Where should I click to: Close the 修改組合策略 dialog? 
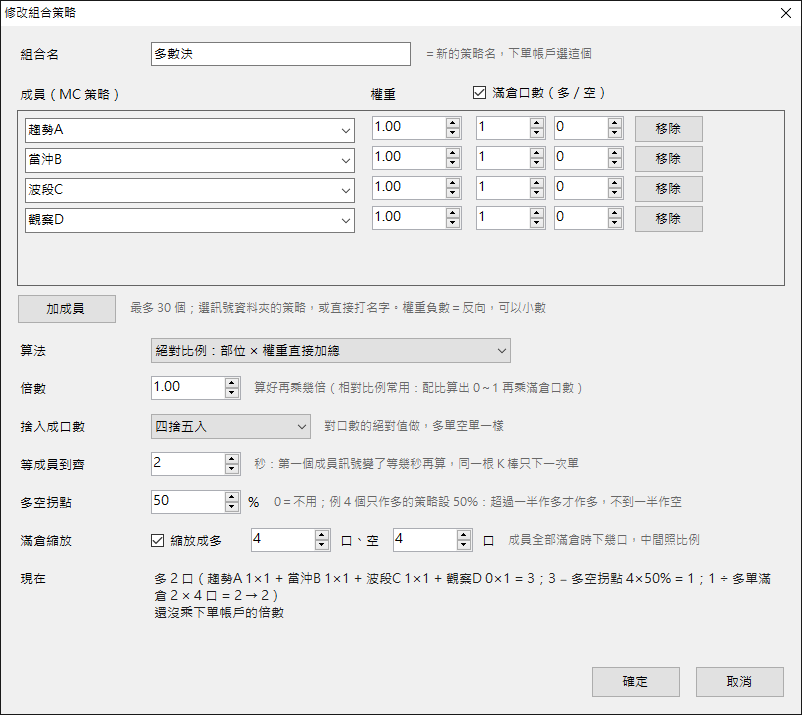(786, 13)
